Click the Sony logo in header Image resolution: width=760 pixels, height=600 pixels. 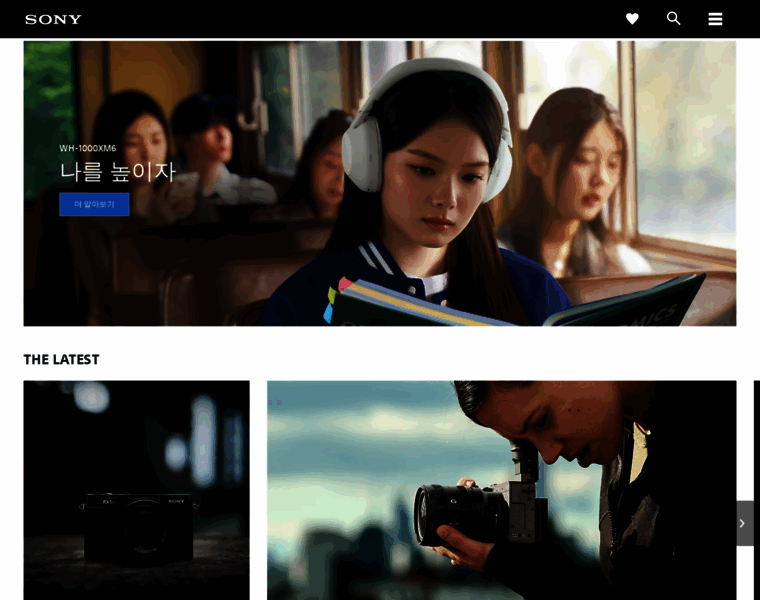53,19
